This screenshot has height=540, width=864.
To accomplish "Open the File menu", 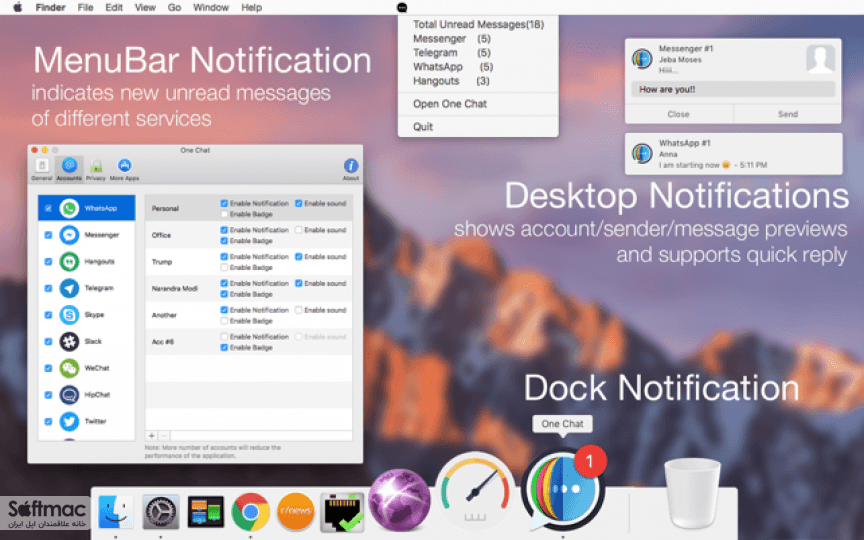I will click(85, 7).
